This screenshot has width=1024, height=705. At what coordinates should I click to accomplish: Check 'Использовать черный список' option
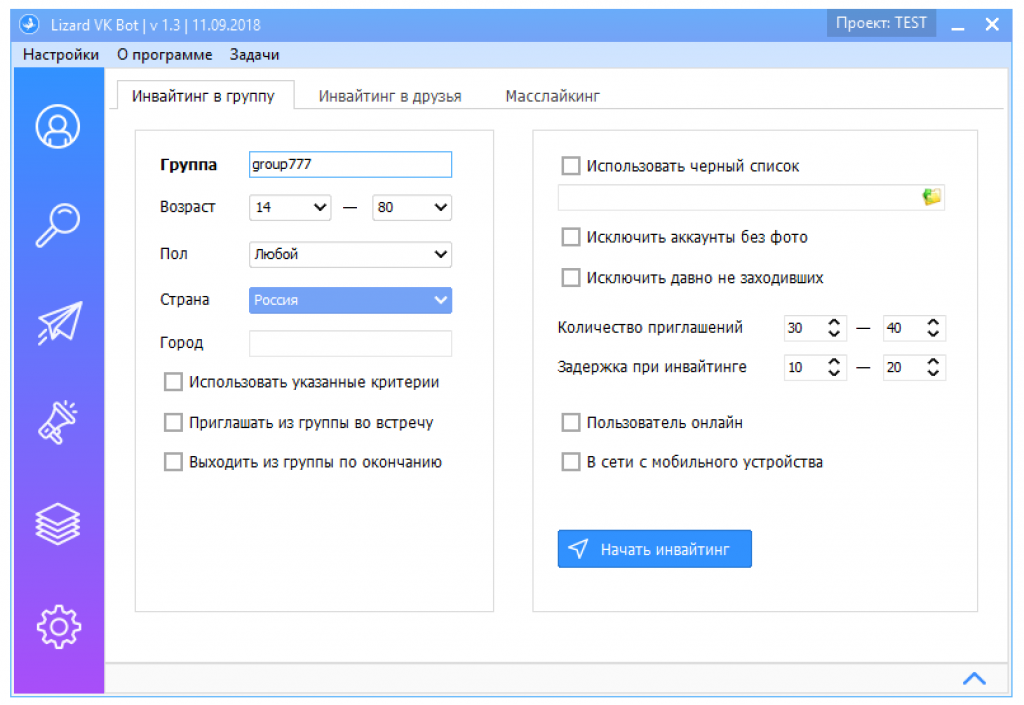571,166
